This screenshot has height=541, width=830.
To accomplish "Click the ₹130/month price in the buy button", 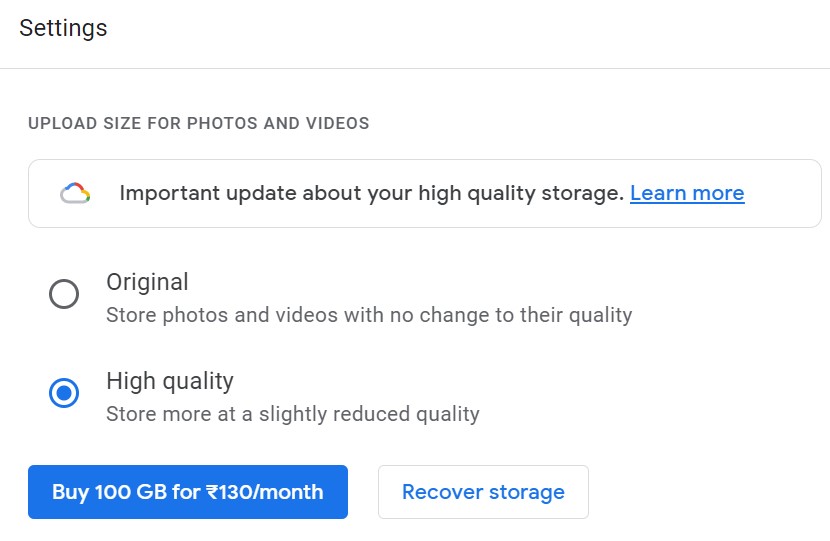I will (265, 492).
